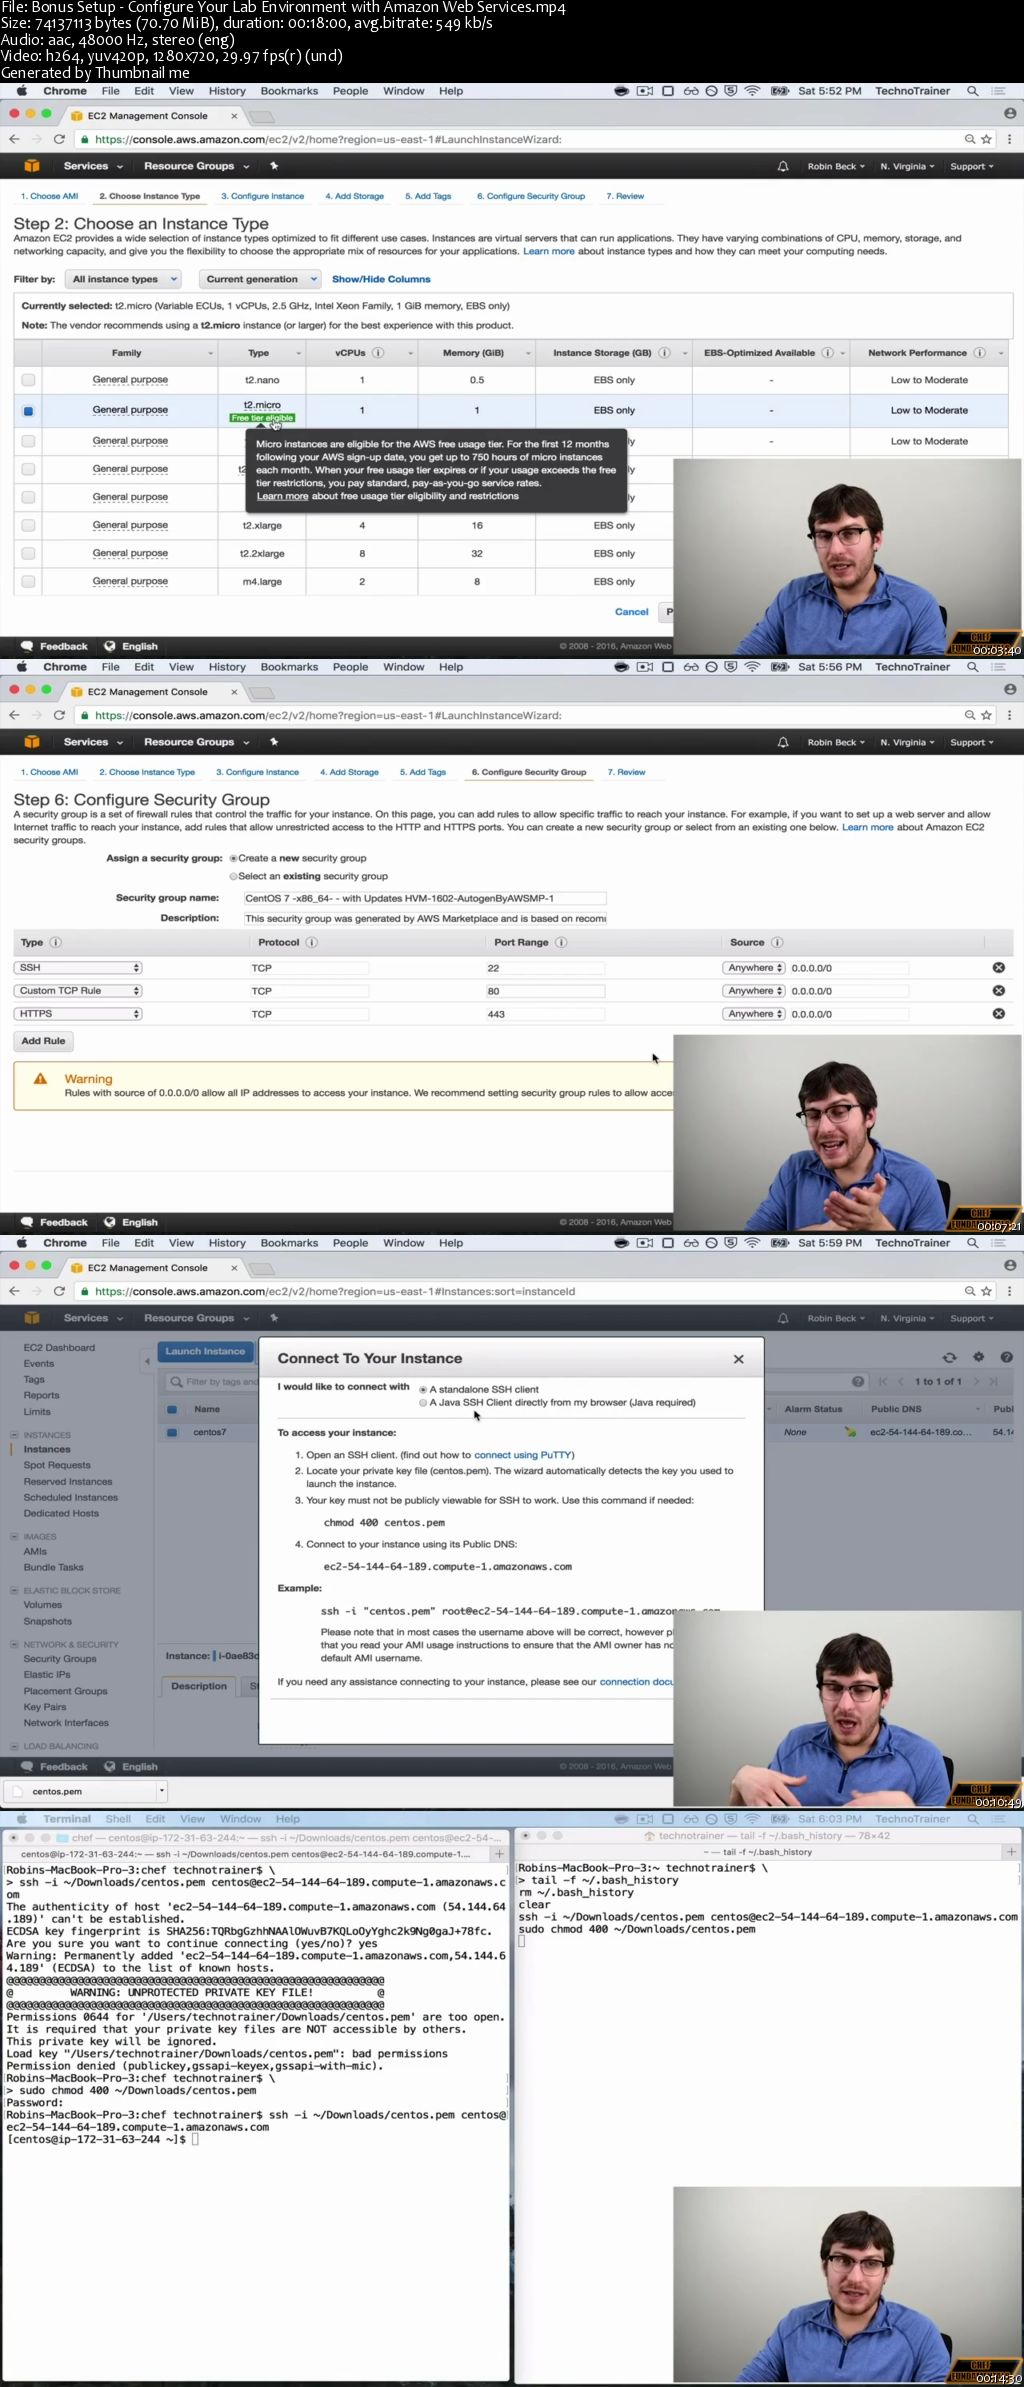Click the Launch Instance button

(x=205, y=1351)
